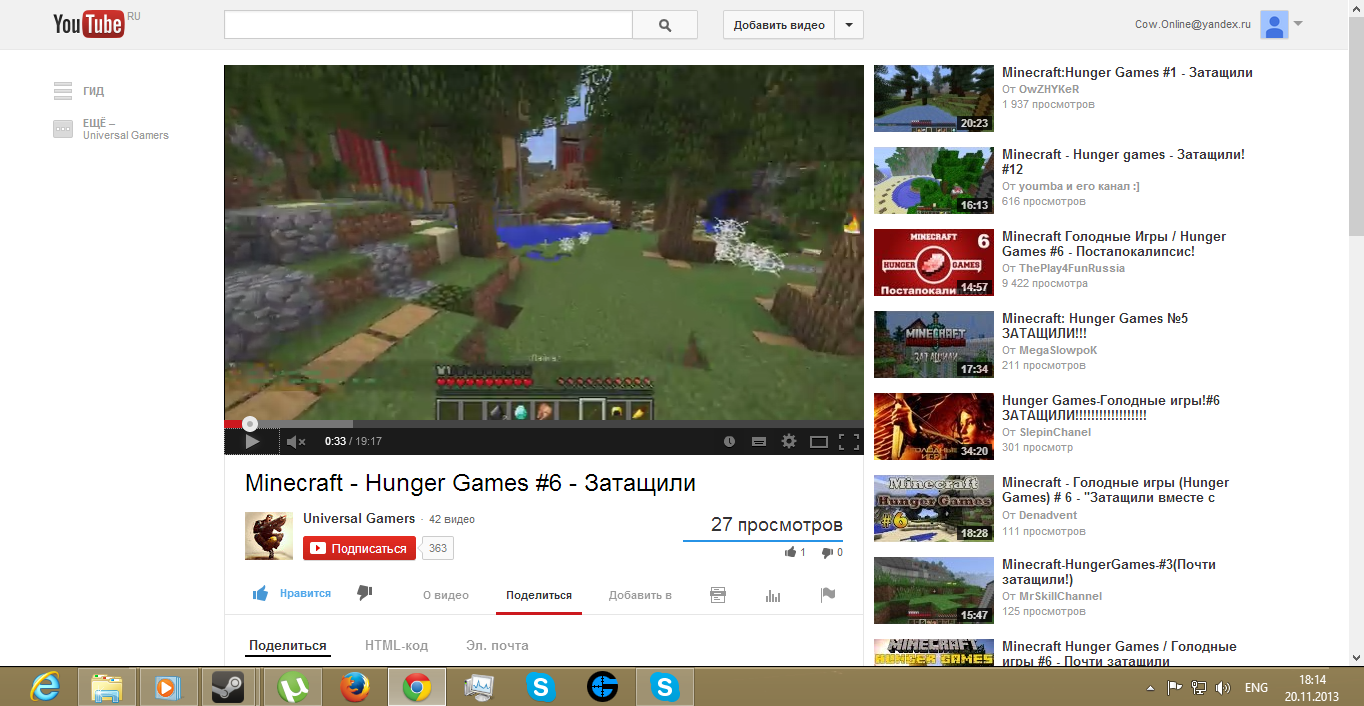Open Steam from the taskbar

pyautogui.click(x=228, y=687)
